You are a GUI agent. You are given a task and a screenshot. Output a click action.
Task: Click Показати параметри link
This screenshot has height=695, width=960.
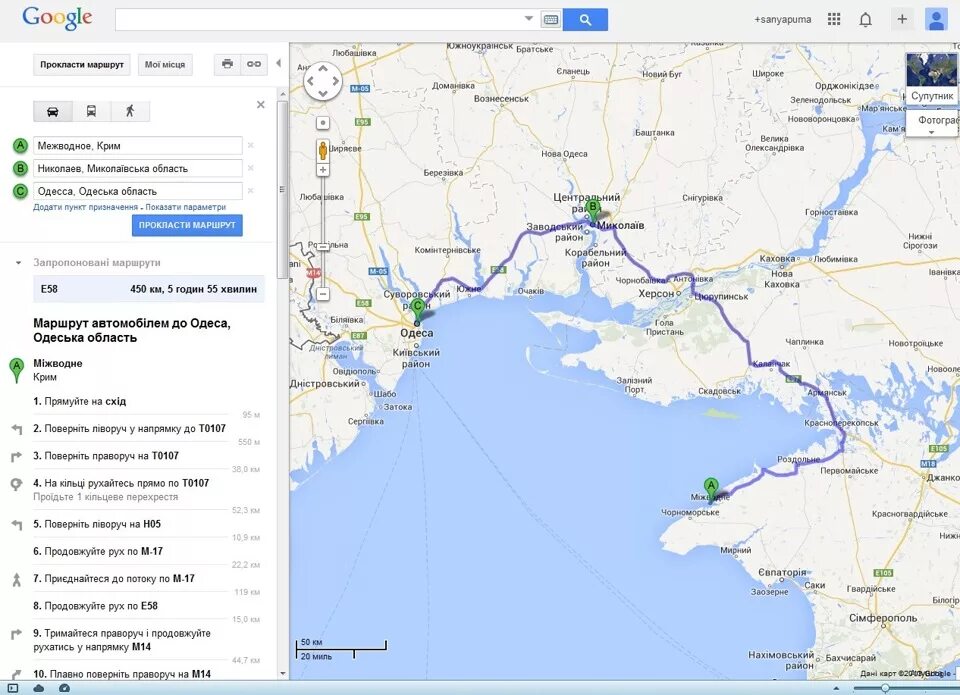click(186, 208)
